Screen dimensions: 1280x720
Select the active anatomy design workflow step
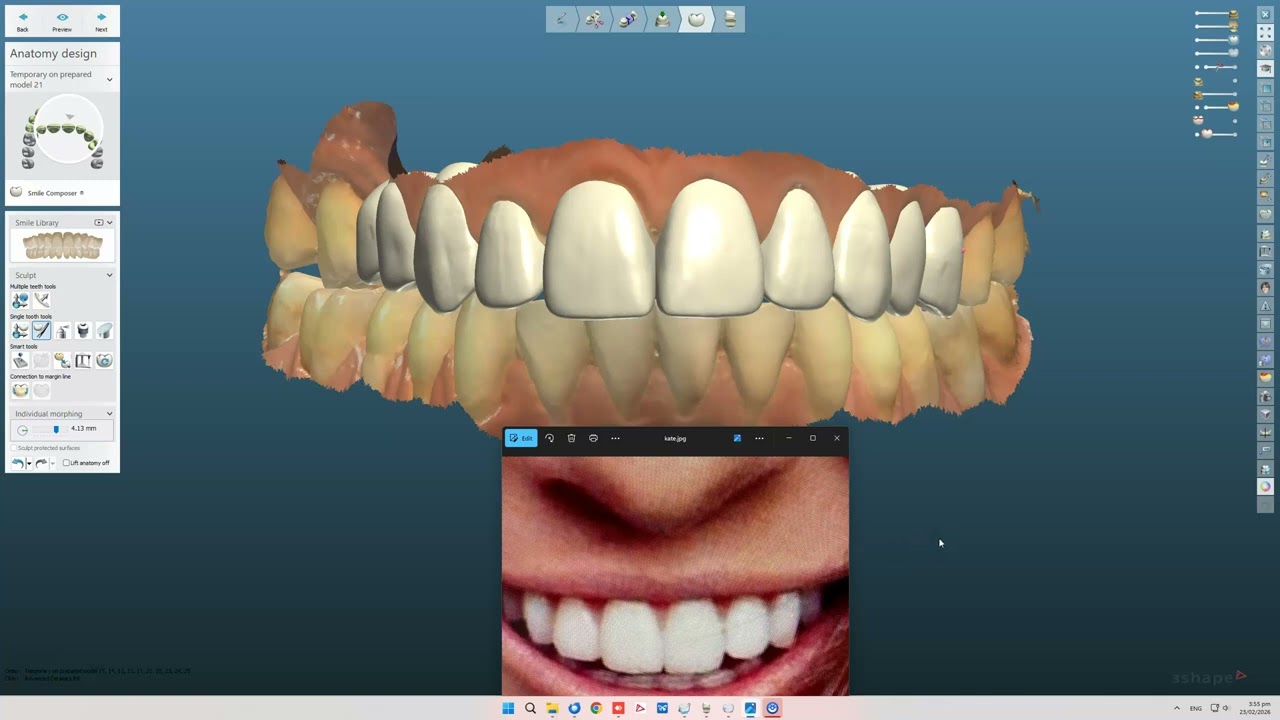[x=696, y=19]
